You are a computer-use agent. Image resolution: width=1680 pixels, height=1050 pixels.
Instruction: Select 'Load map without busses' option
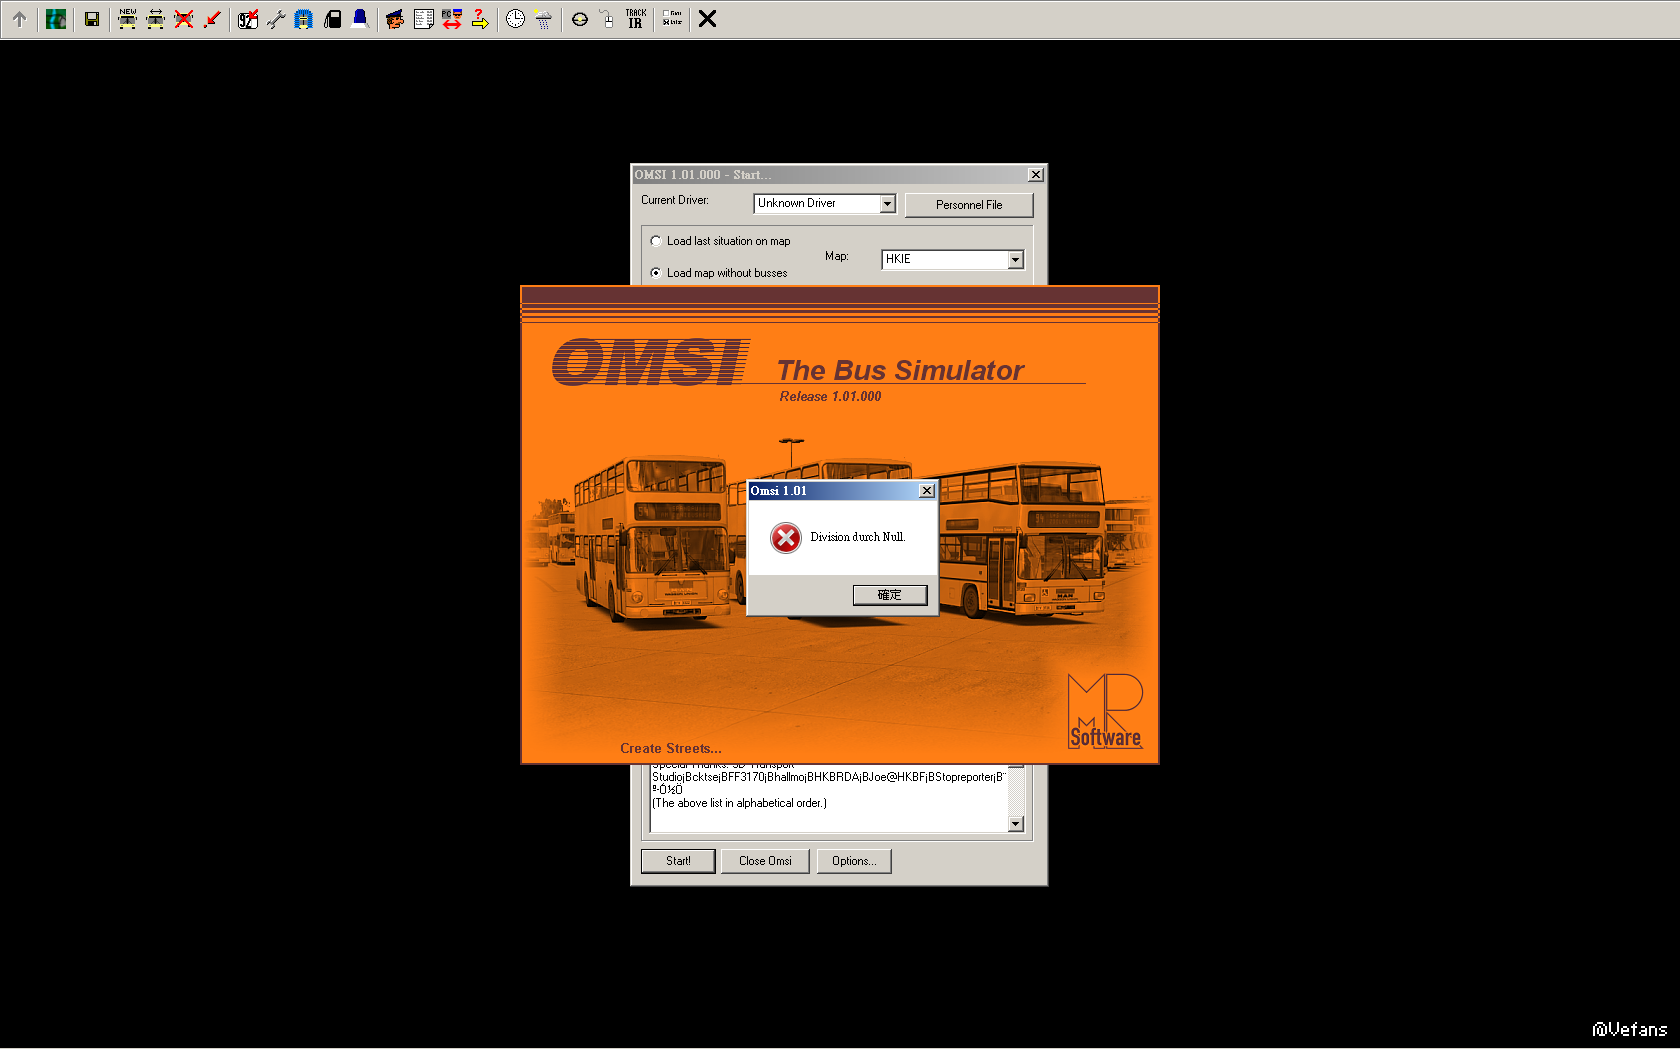[x=656, y=273]
